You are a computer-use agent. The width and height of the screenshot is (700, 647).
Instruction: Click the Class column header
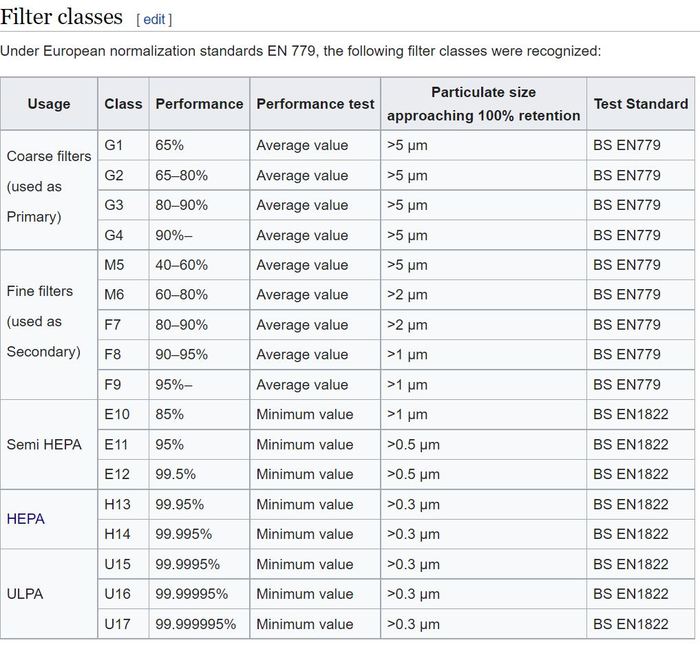click(x=123, y=104)
